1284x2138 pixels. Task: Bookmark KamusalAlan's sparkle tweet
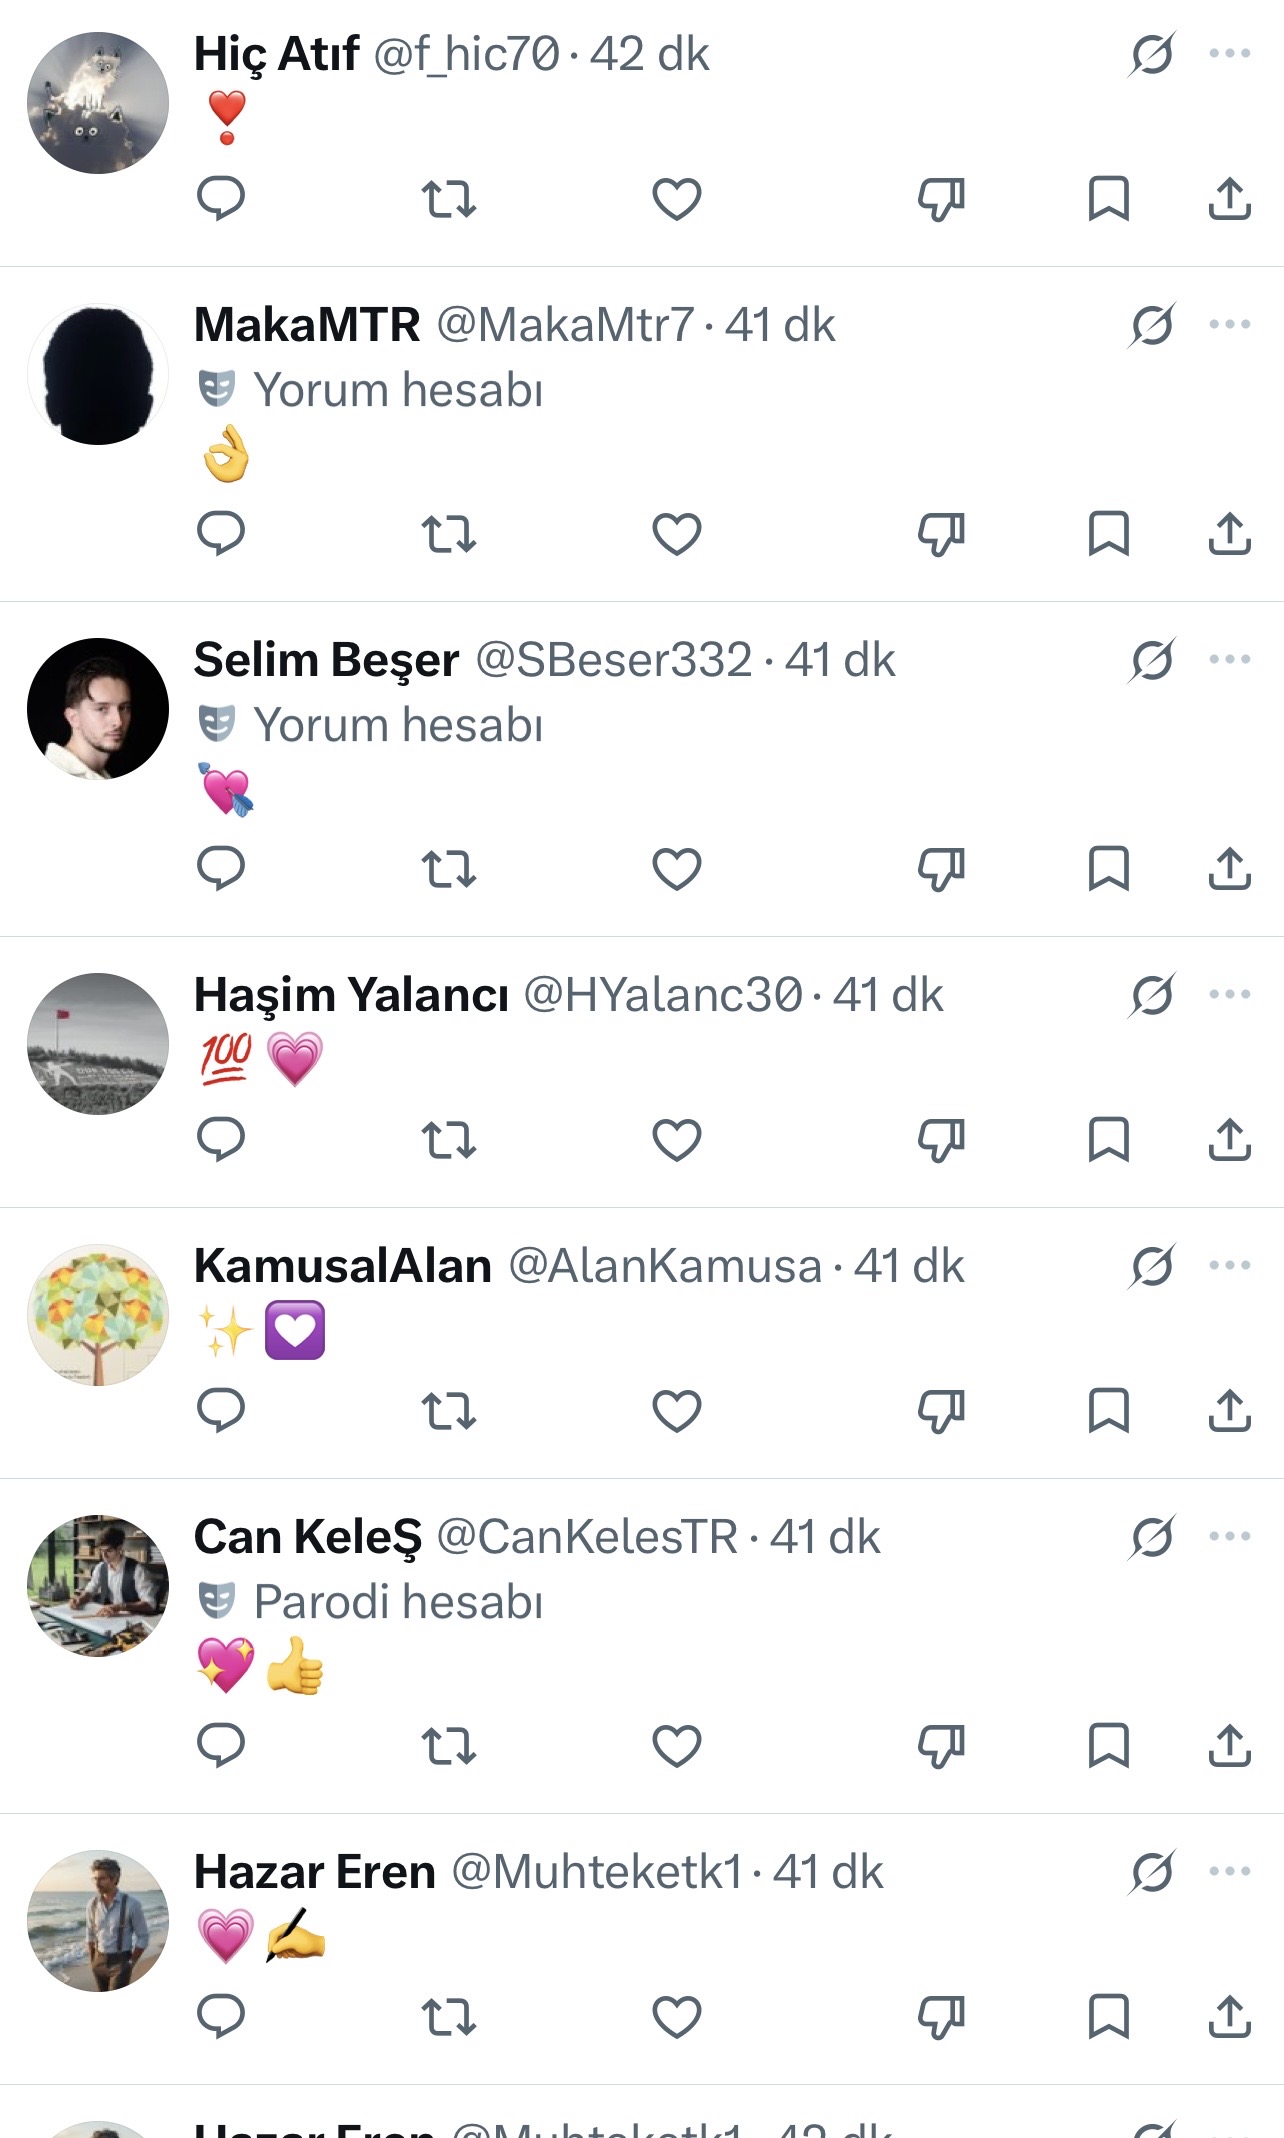click(x=1108, y=1410)
